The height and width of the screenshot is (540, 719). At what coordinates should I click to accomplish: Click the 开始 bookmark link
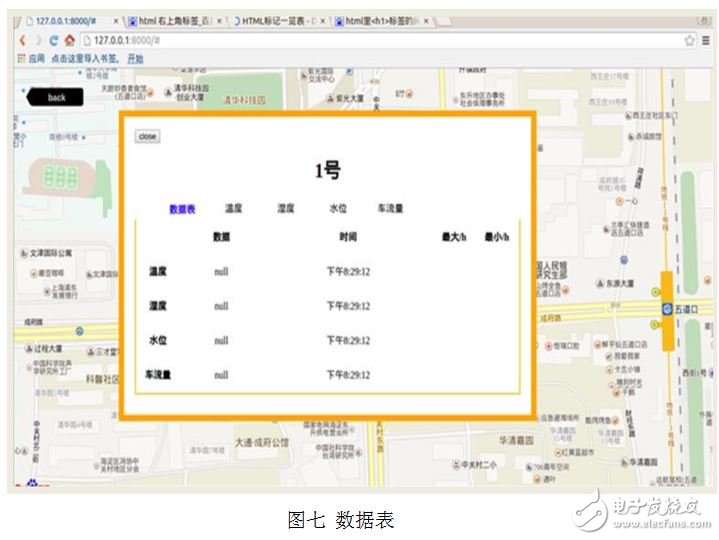pyautogui.click(x=135, y=58)
